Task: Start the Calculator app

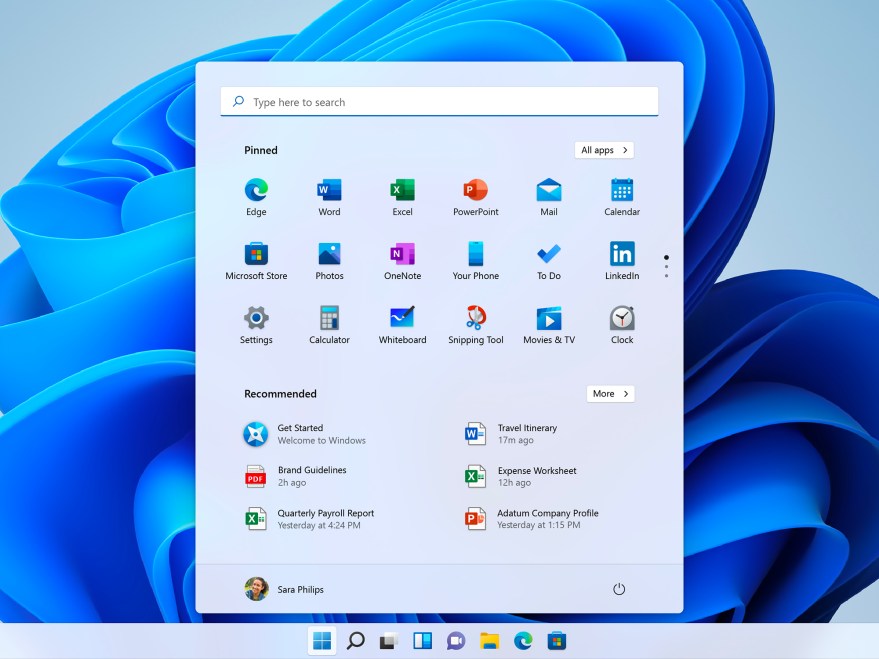Action: (329, 318)
